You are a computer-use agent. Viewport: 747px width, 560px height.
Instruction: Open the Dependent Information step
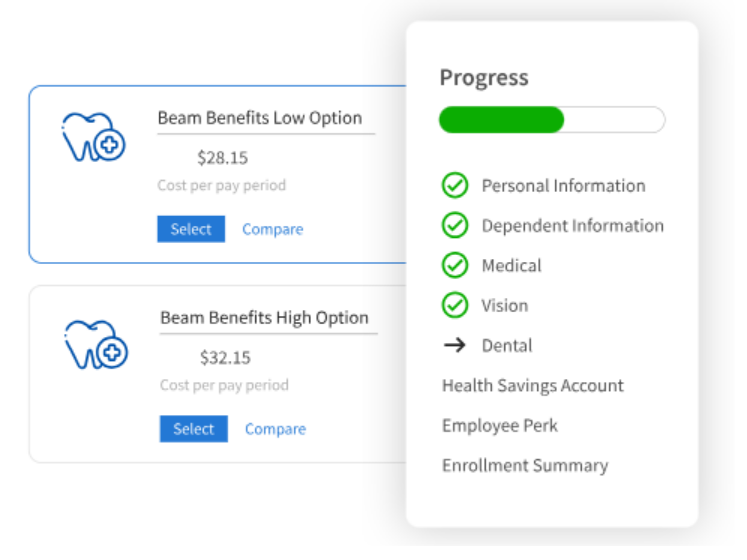(x=573, y=225)
